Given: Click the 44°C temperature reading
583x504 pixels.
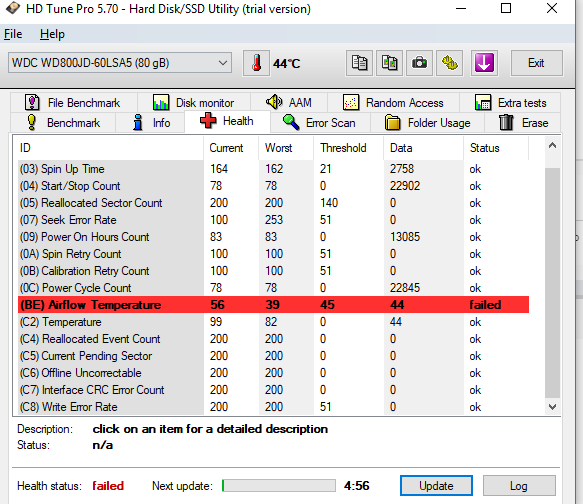Looking at the screenshot, I should tap(286, 64).
